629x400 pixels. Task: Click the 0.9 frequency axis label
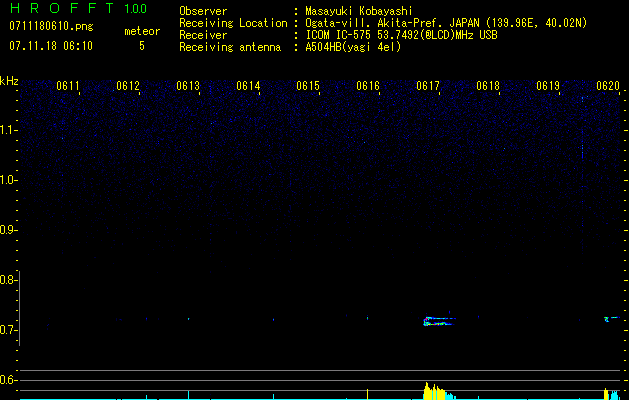click(7, 230)
